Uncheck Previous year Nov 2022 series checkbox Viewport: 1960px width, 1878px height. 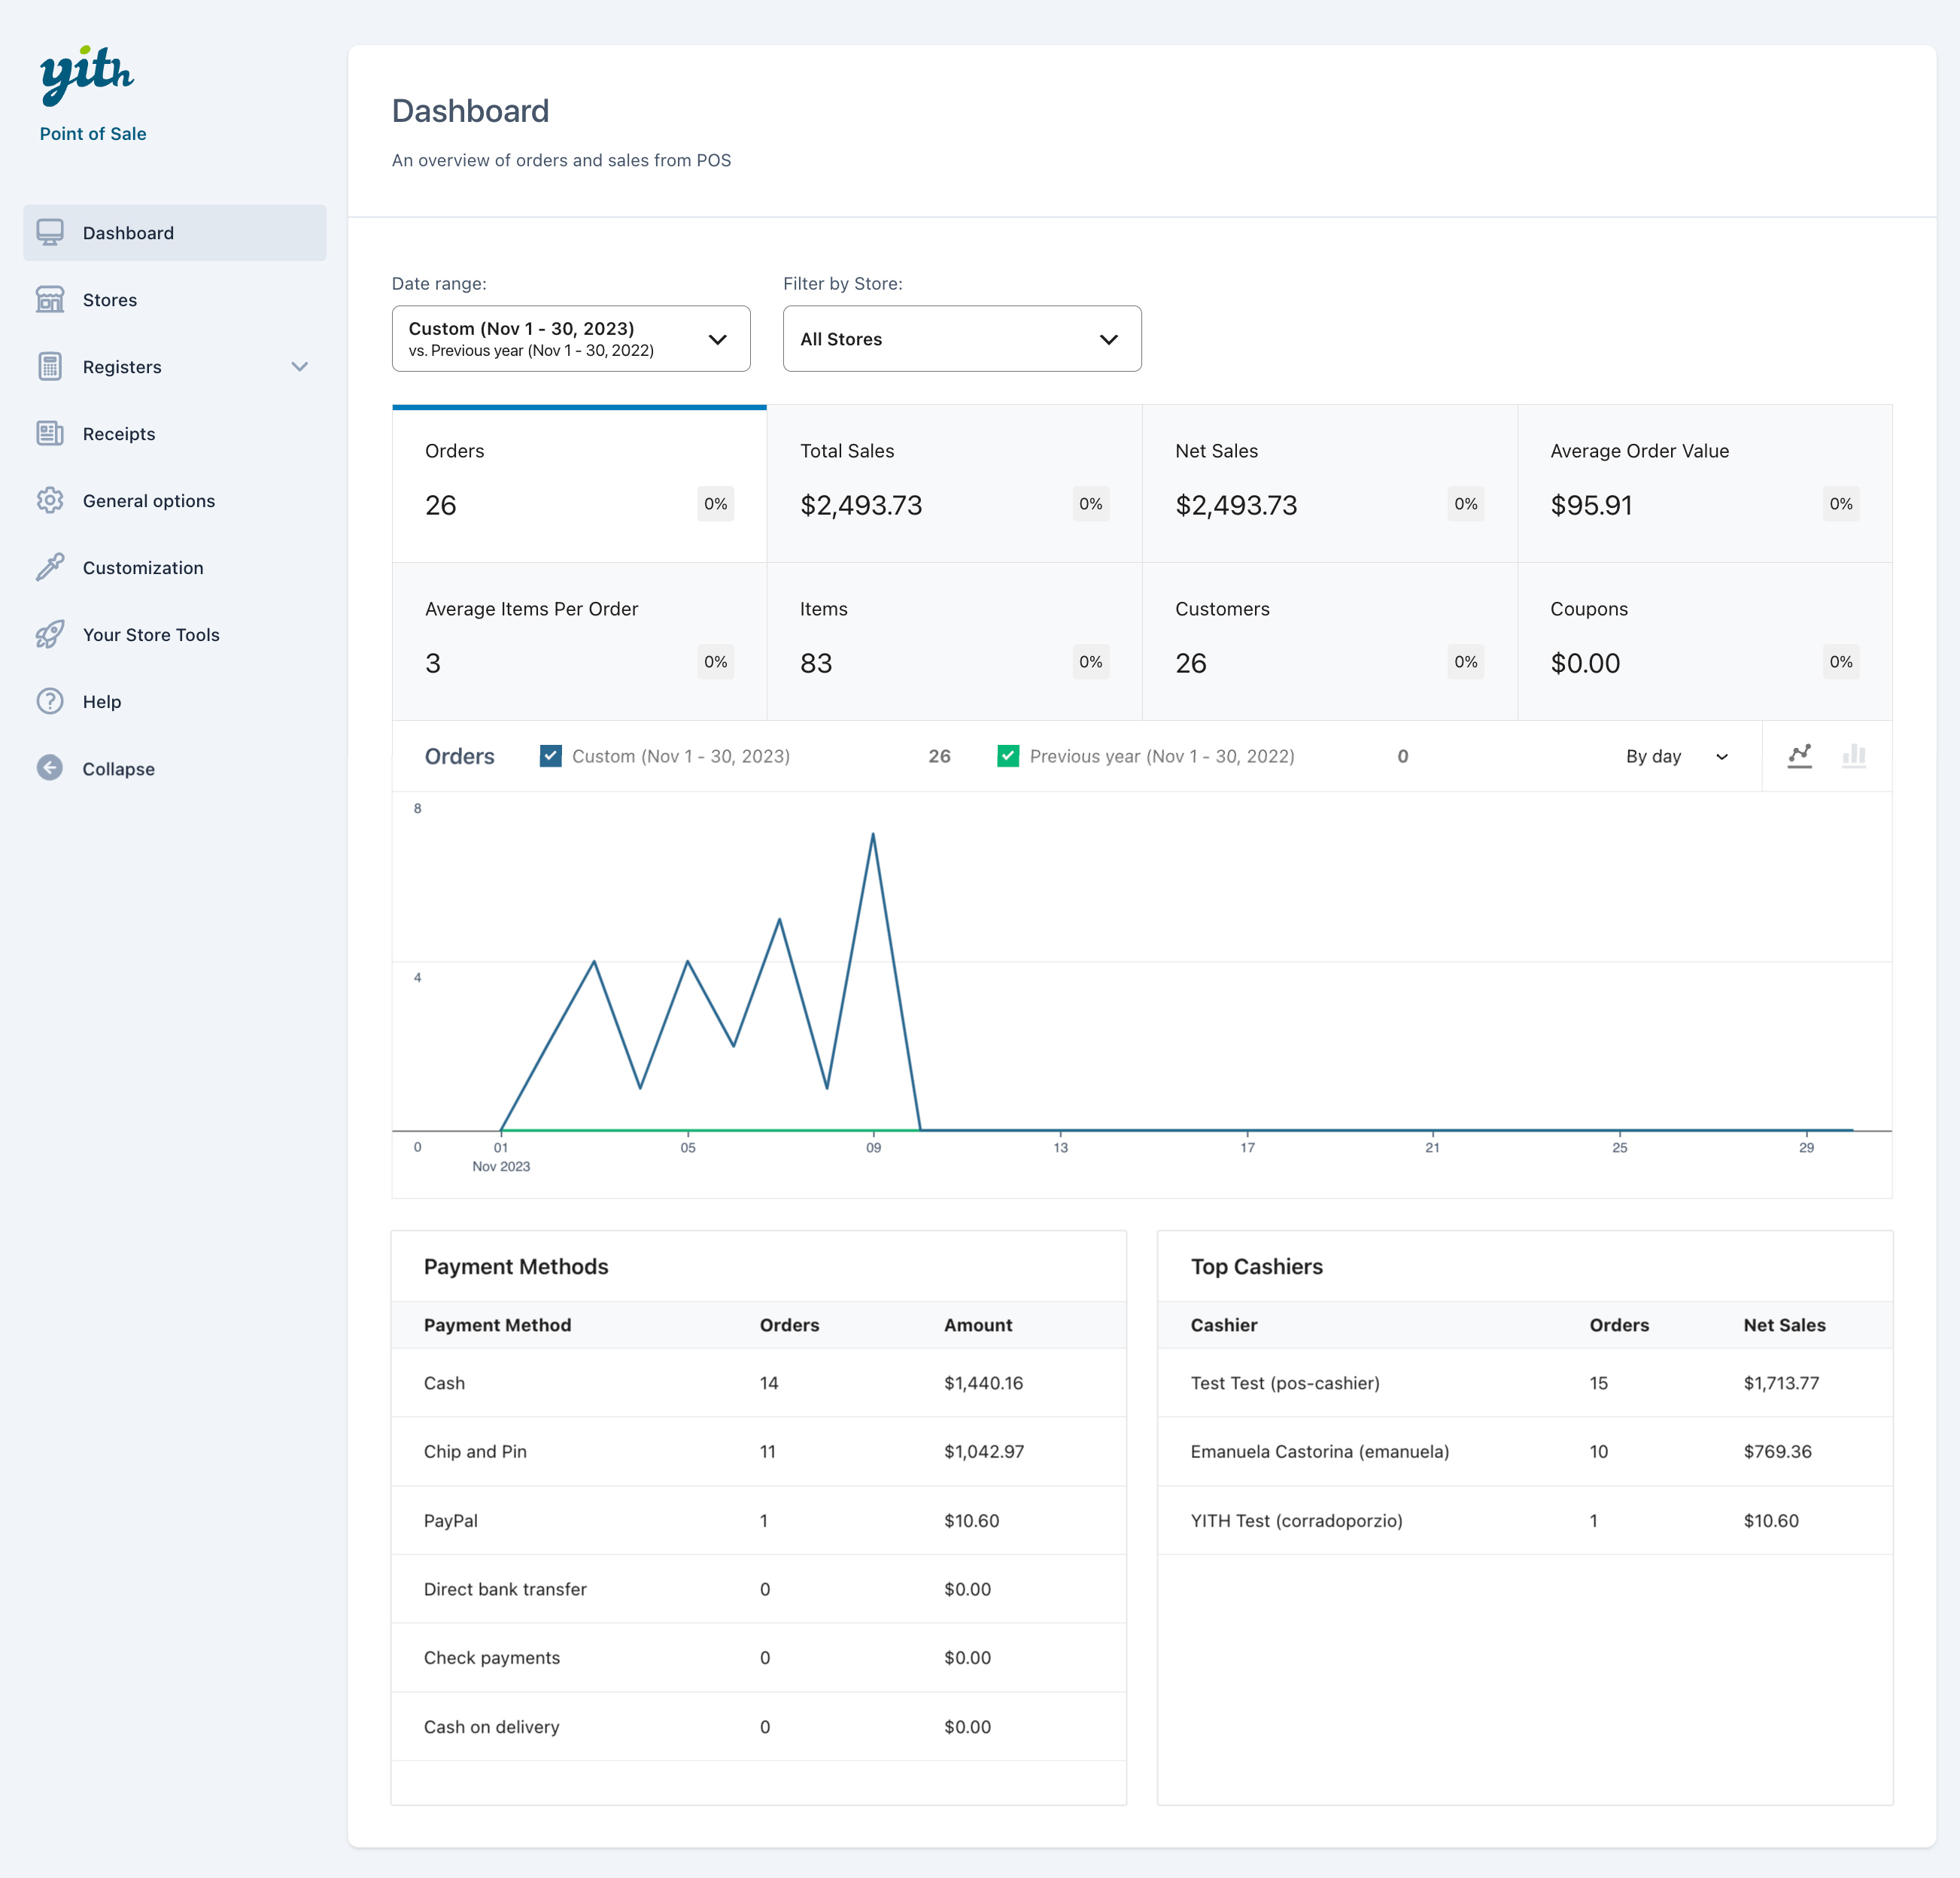click(x=1008, y=756)
